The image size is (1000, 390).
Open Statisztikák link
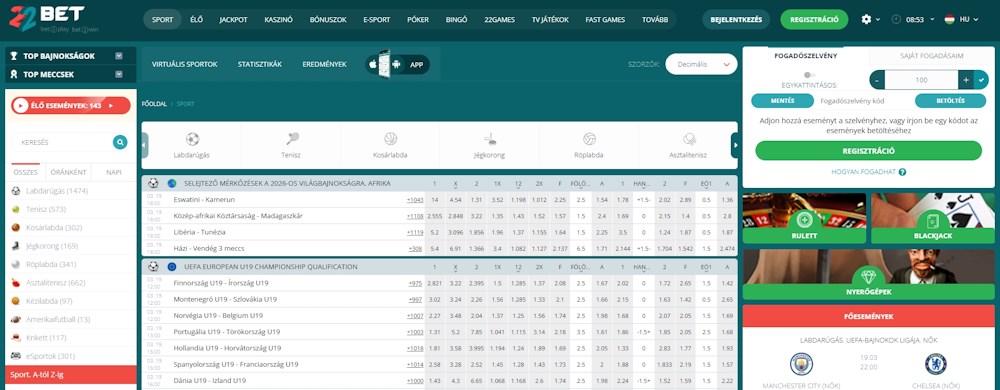(x=260, y=64)
